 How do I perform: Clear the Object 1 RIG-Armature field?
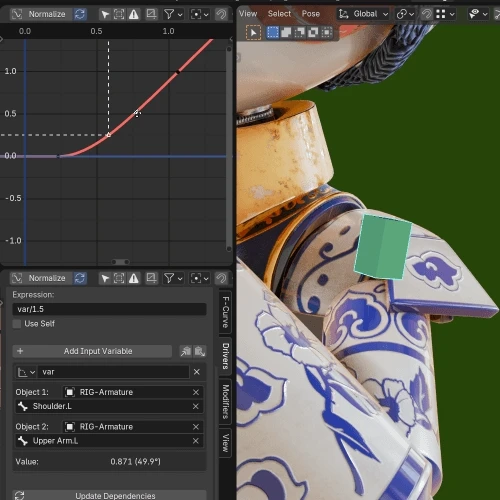pos(196,392)
